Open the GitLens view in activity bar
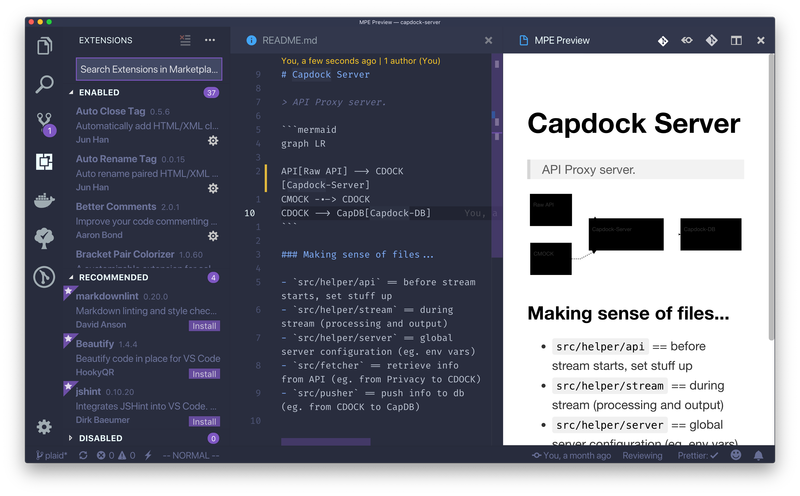800x496 pixels. point(44,277)
